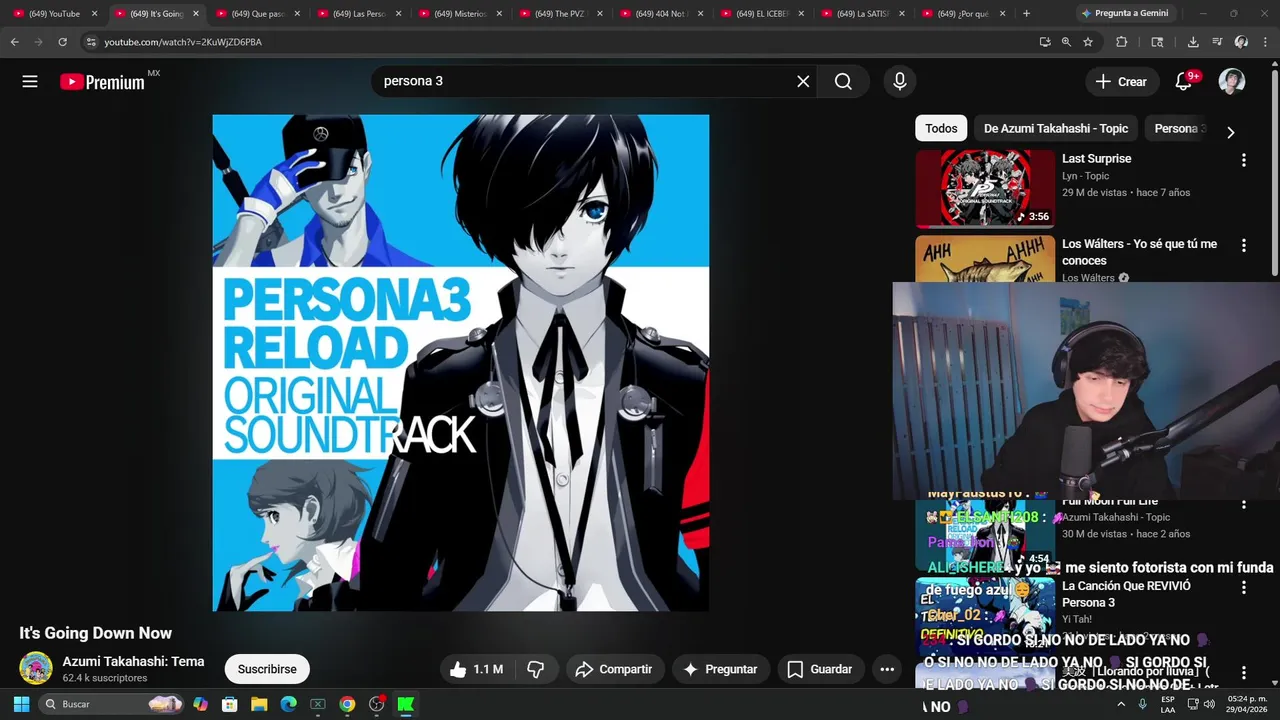This screenshot has height=720, width=1280.
Task: Show hidden system tray icons chevron
Action: [x=1121, y=704]
